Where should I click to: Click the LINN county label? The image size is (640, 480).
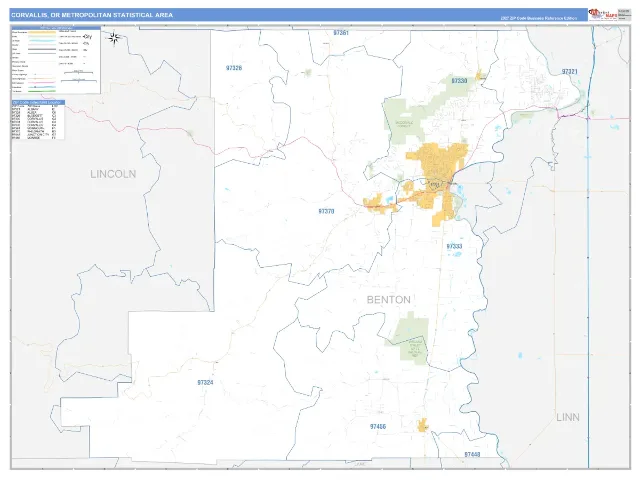pos(568,418)
